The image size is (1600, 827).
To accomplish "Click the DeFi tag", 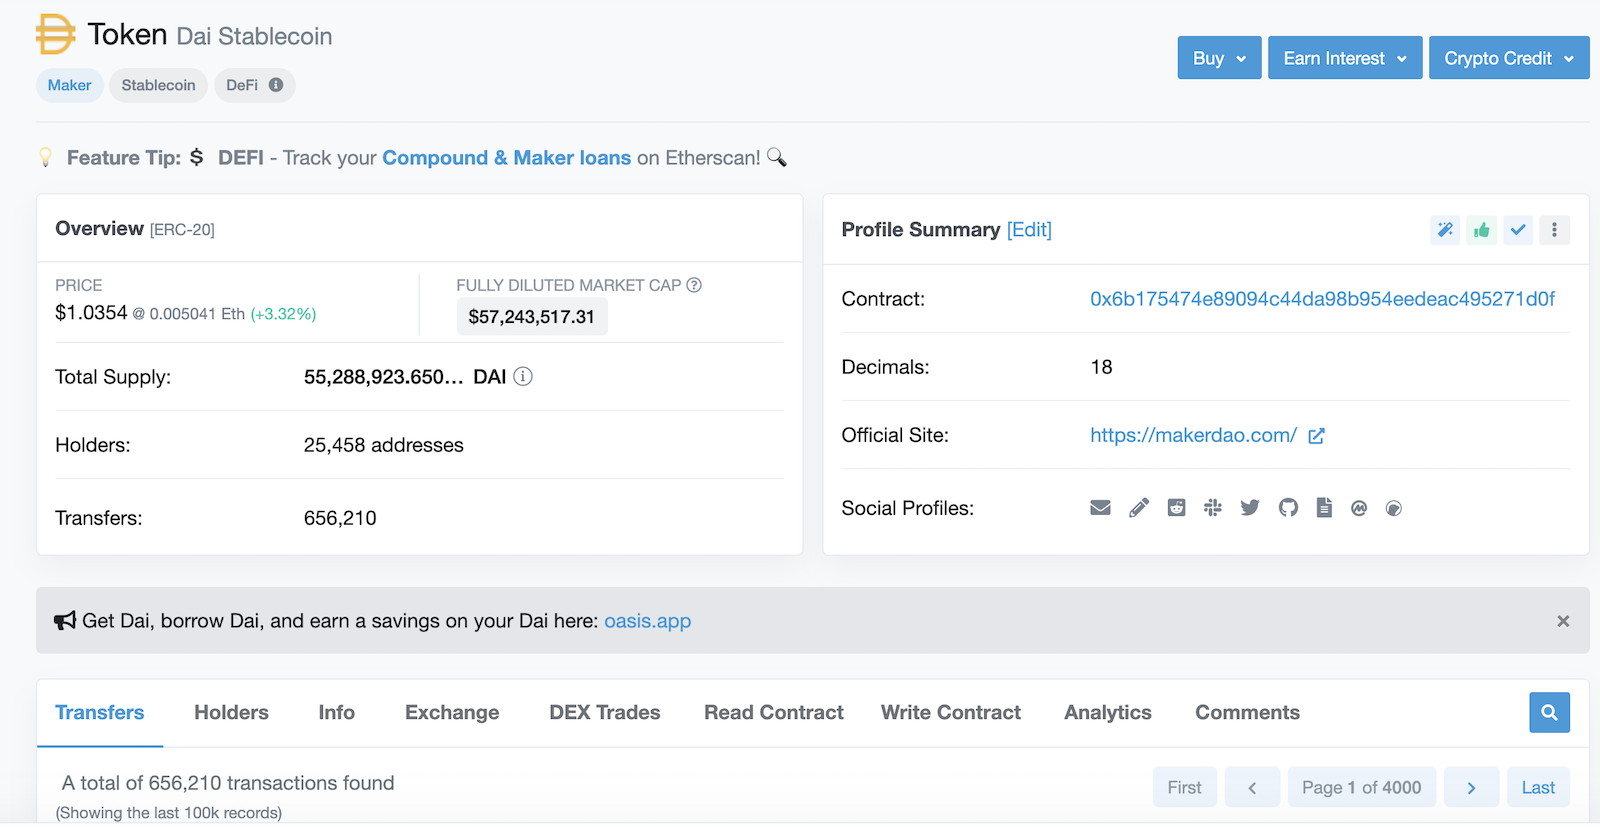I will pyautogui.click(x=255, y=85).
